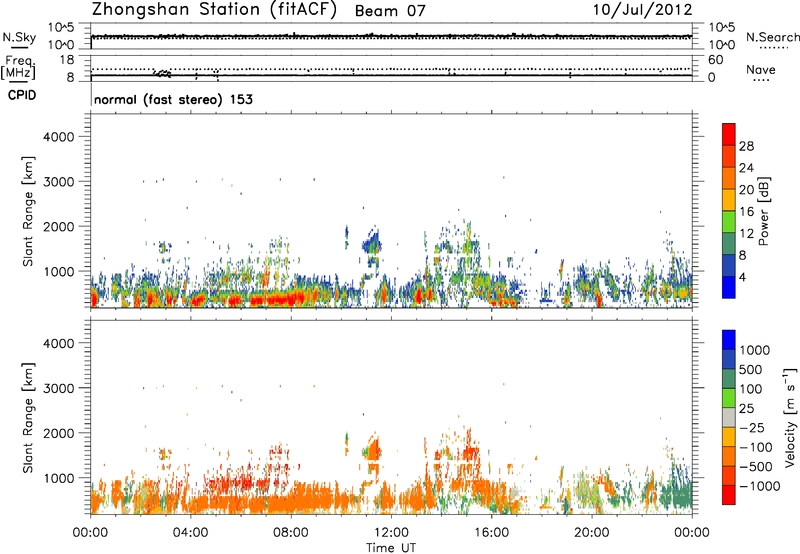Click the 'CPID' label
This screenshot has width=800, height=554.
(x=22, y=95)
